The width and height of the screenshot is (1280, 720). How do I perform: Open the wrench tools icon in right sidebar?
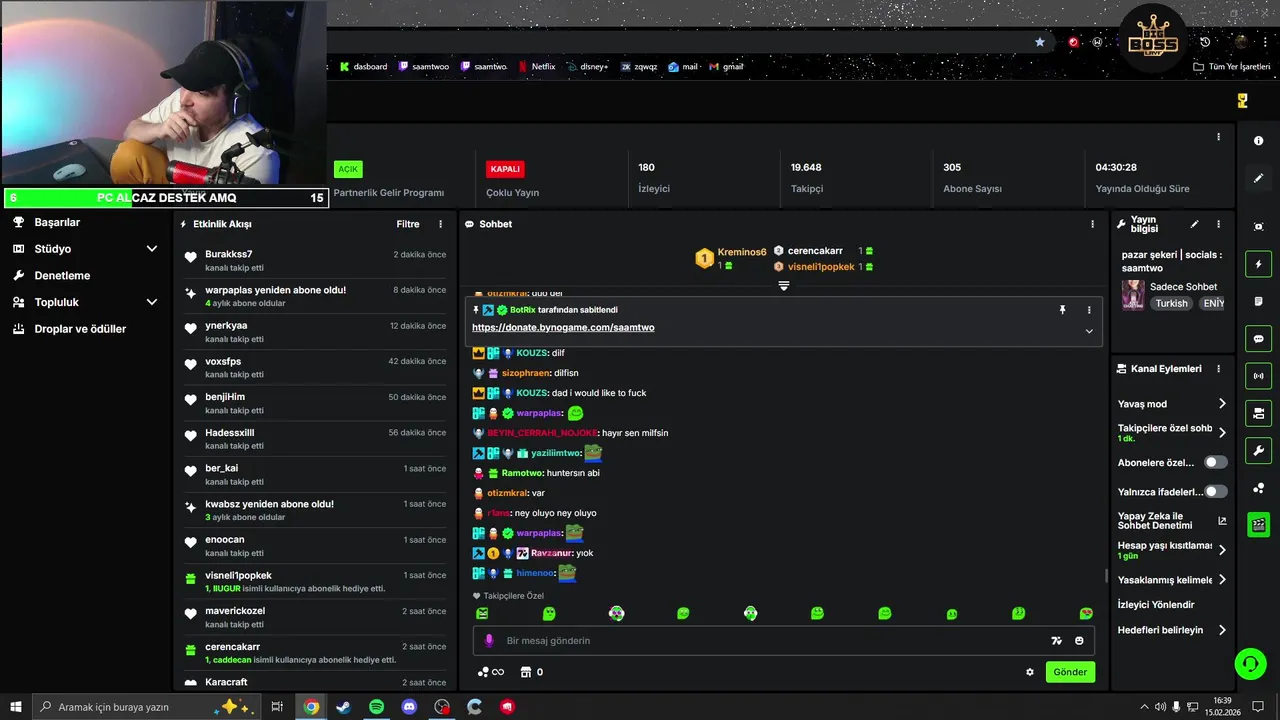pyautogui.click(x=1258, y=450)
